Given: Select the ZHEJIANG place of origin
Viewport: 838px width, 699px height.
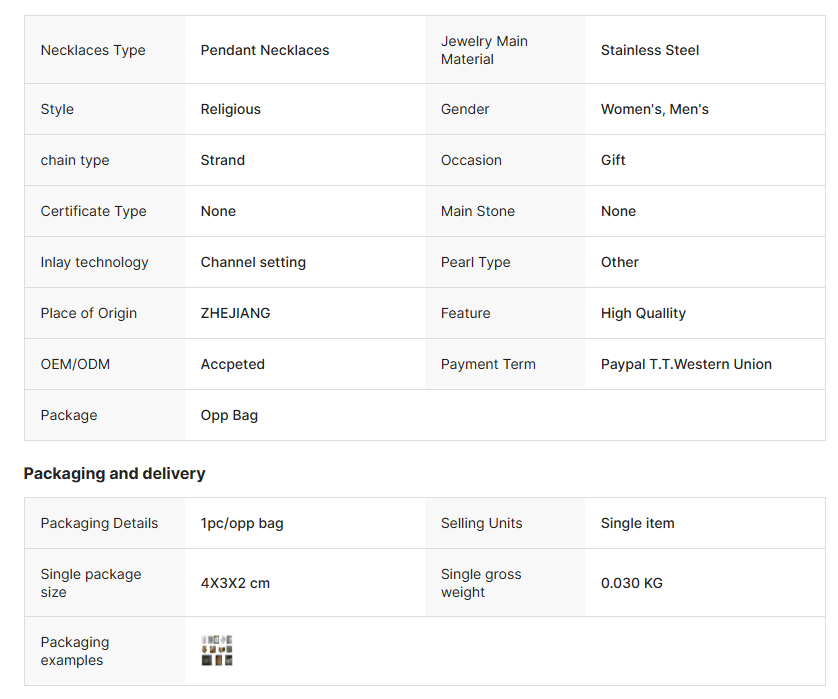Looking at the screenshot, I should click(235, 313).
